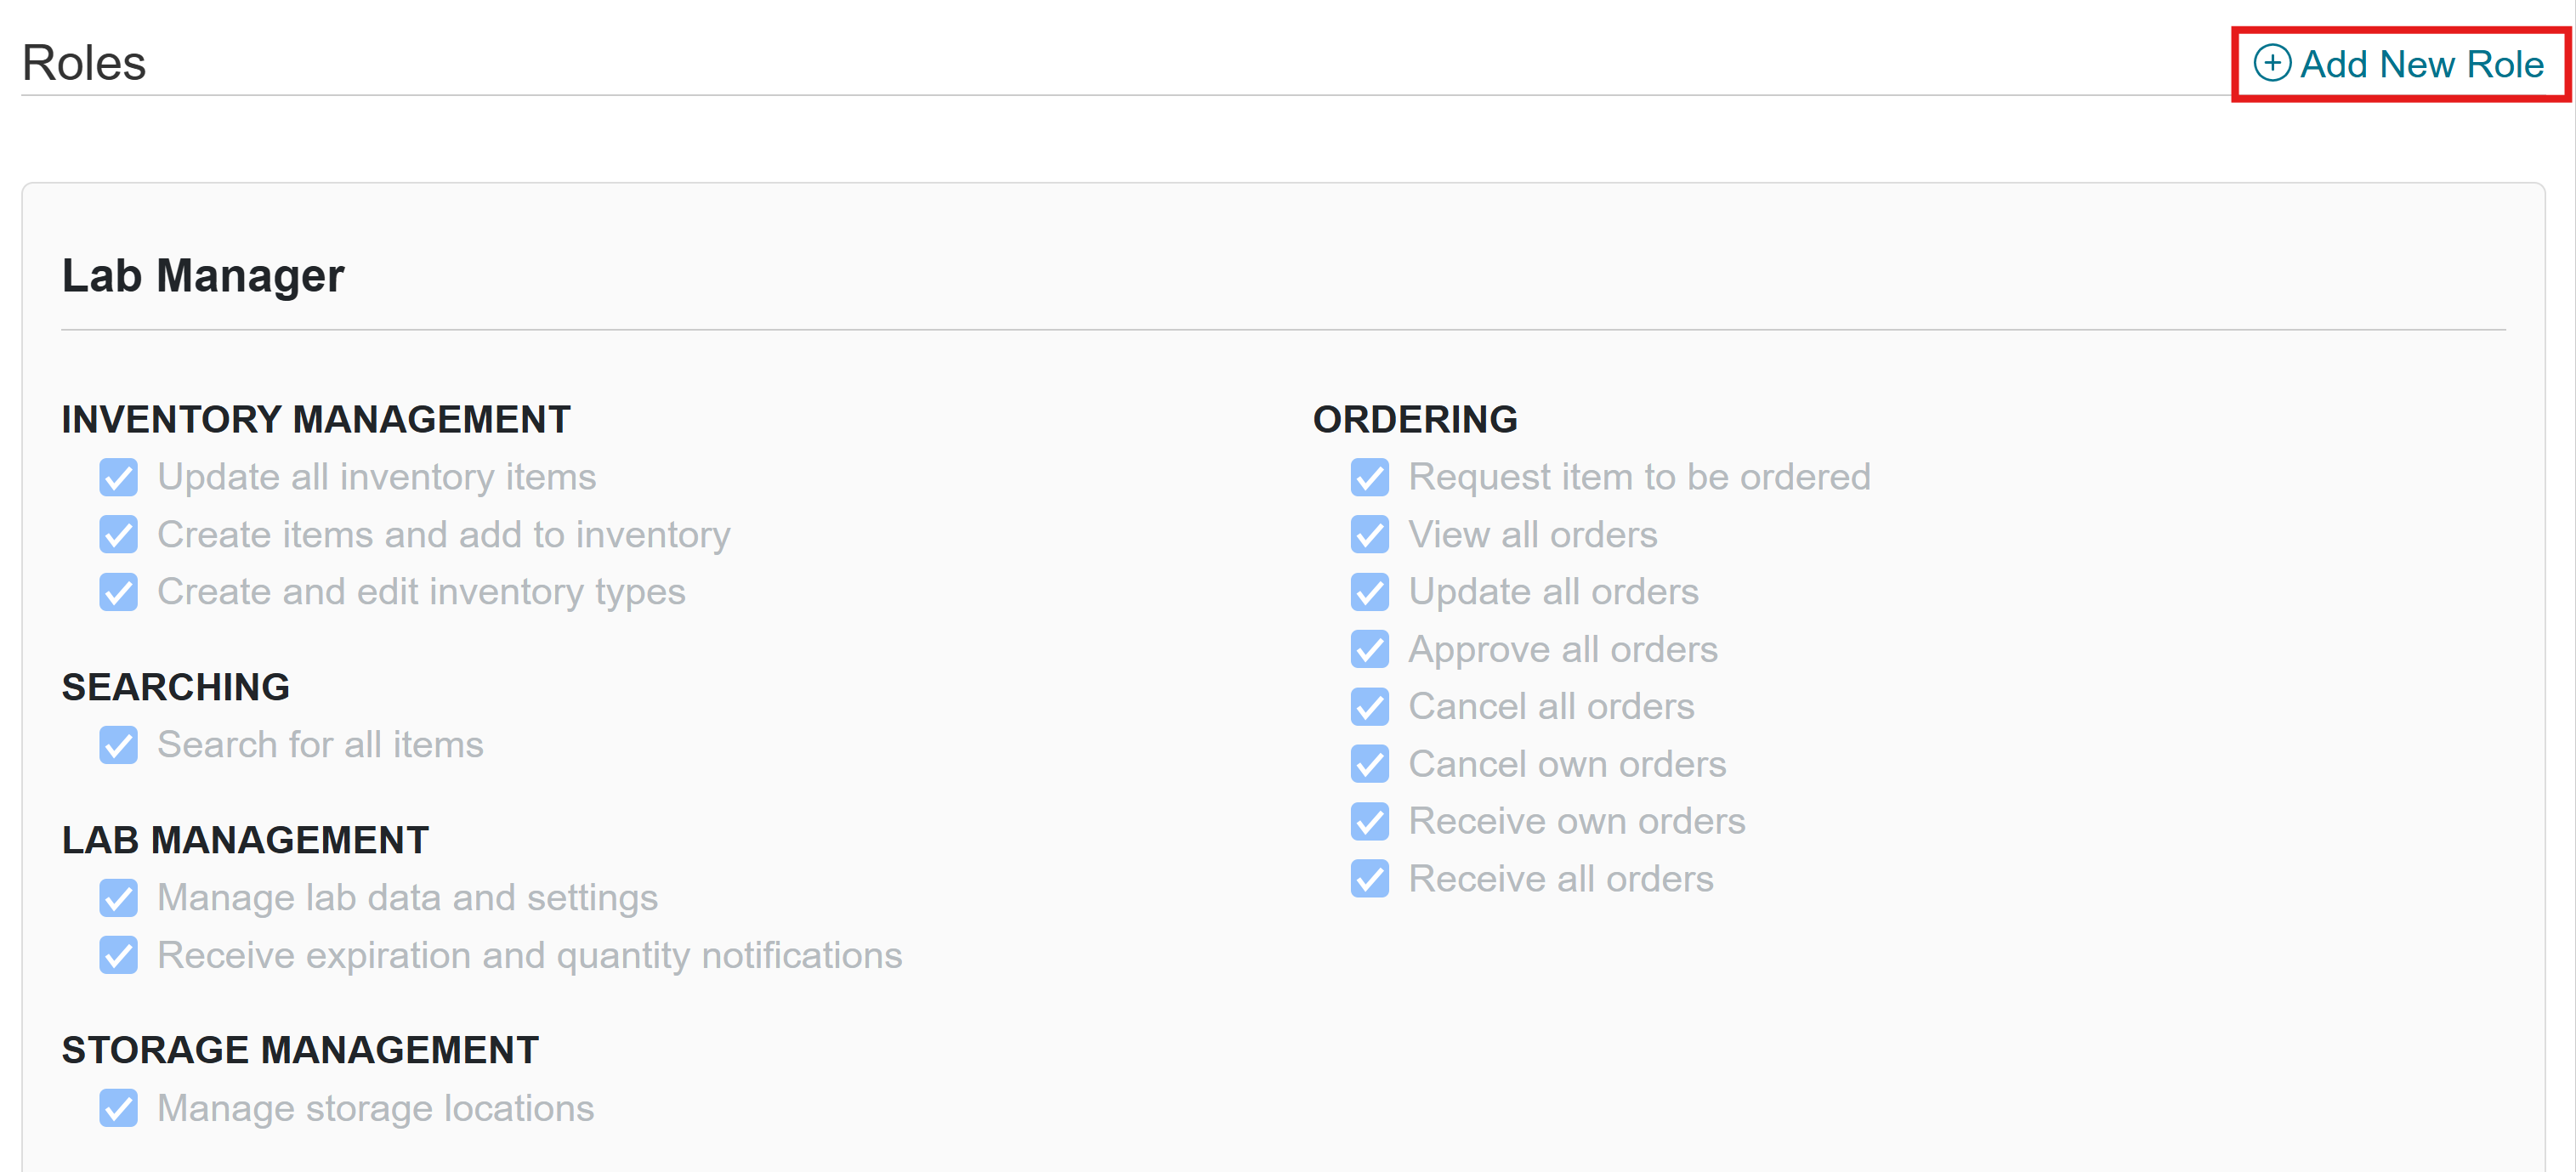The height and width of the screenshot is (1172, 2576).
Task: Toggle Cancel own orders checkbox
Action: coord(1369,764)
